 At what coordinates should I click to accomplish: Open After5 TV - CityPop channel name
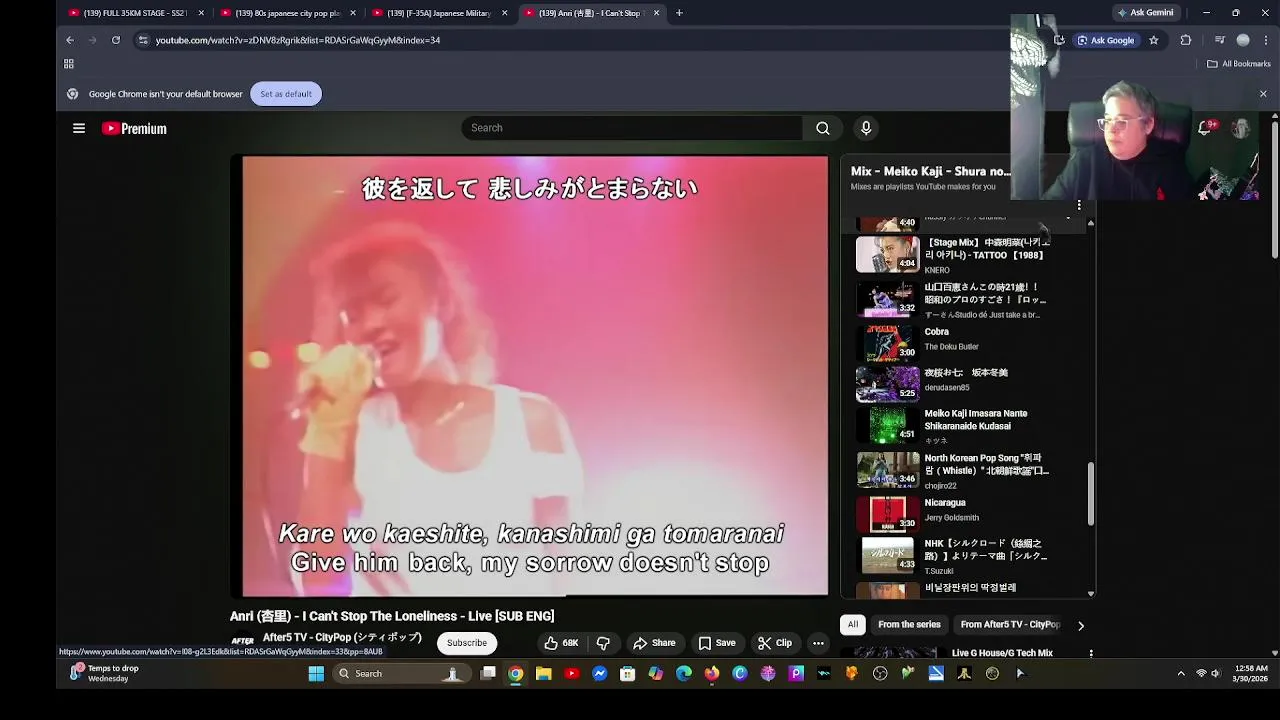342,637
